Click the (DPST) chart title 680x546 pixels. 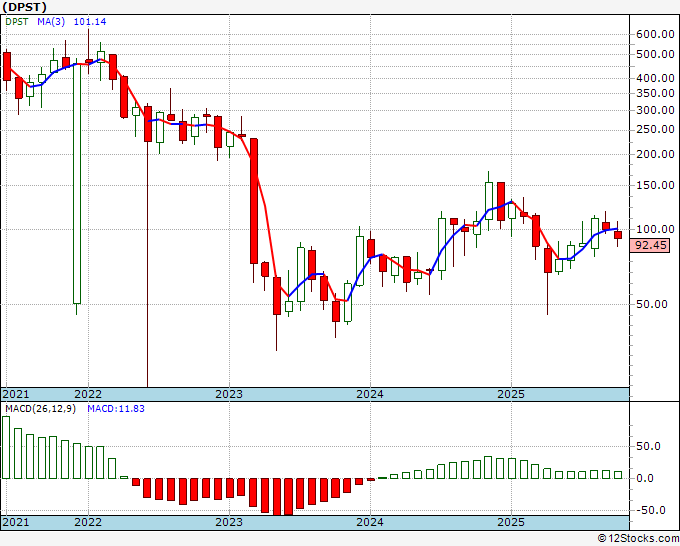24,7
